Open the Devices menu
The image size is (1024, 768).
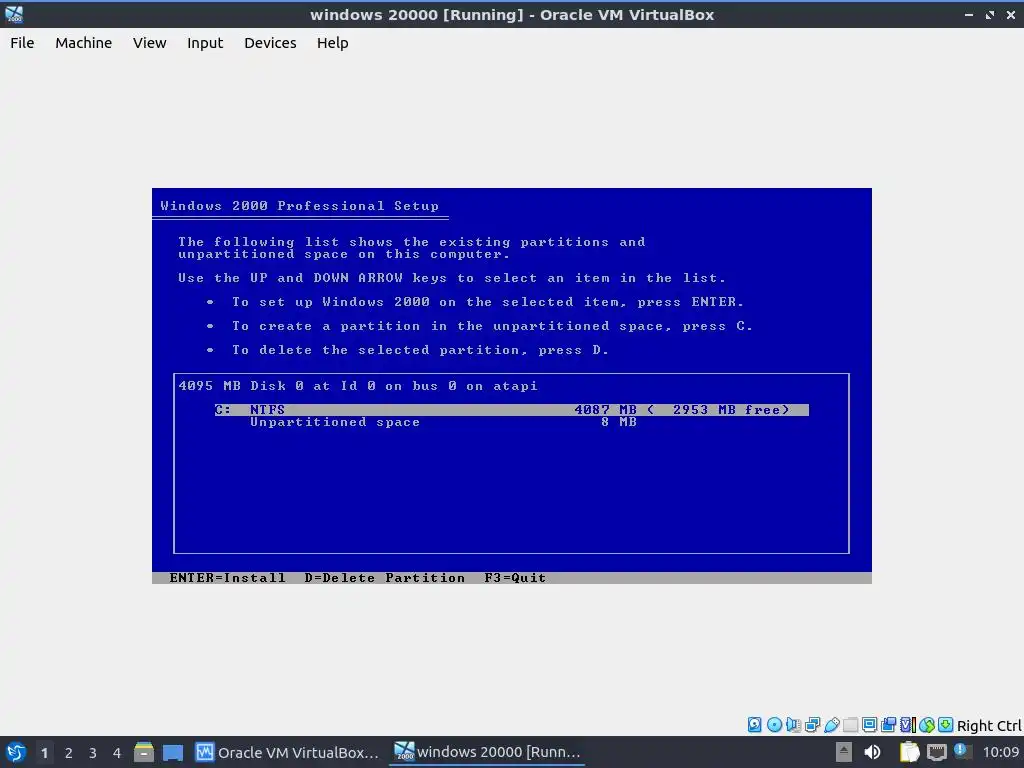[x=270, y=43]
